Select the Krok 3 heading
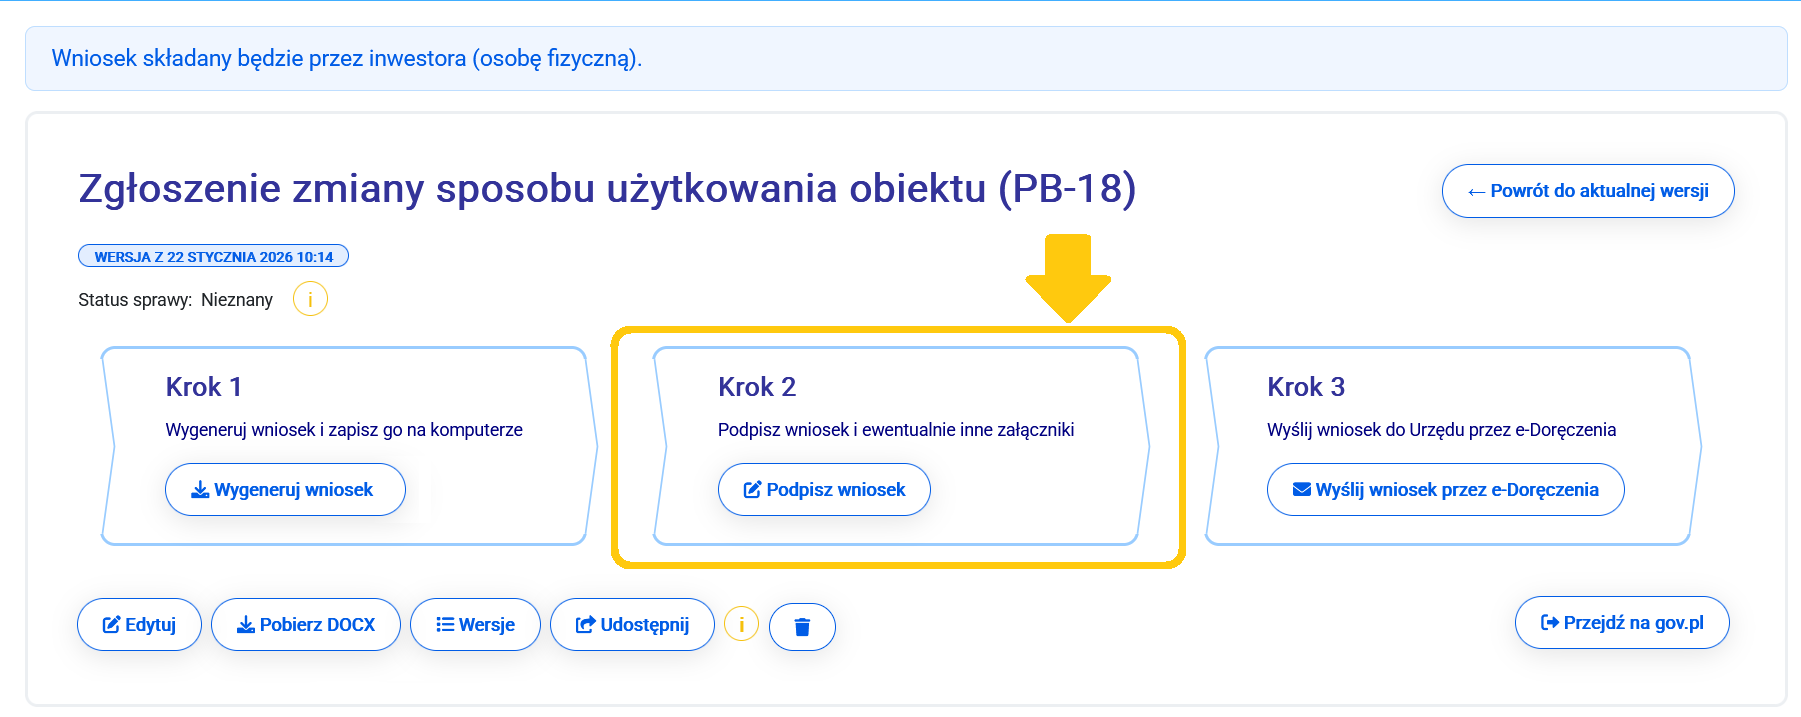Viewport: 1801px width, 717px height. point(1306,387)
